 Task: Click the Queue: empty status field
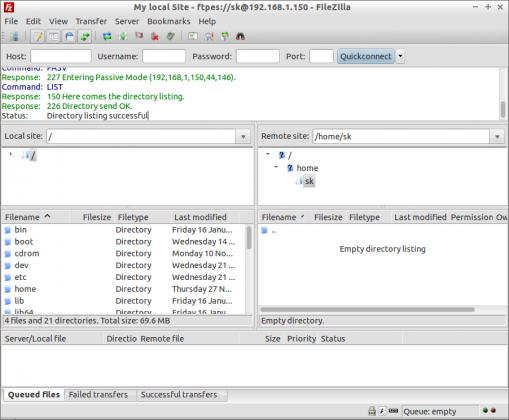[x=440, y=411]
